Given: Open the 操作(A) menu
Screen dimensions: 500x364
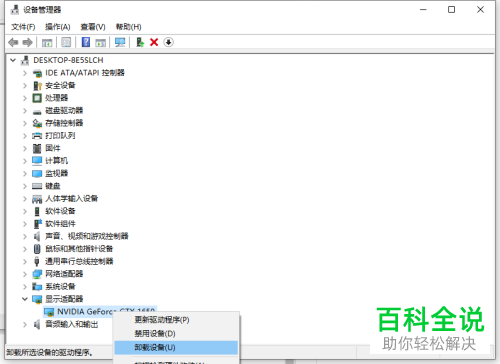Looking at the screenshot, I should point(58,27).
